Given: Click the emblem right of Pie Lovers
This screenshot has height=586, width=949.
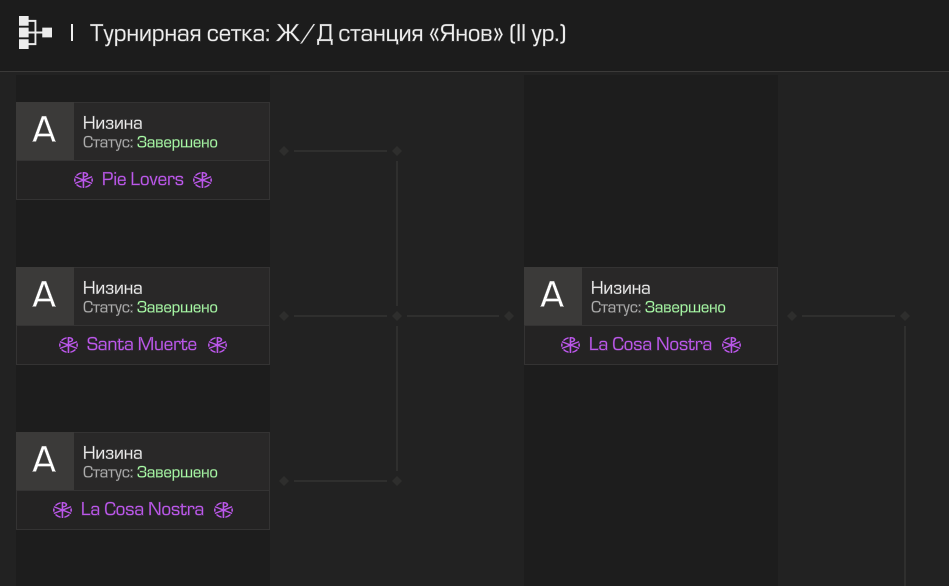Looking at the screenshot, I should click(203, 180).
